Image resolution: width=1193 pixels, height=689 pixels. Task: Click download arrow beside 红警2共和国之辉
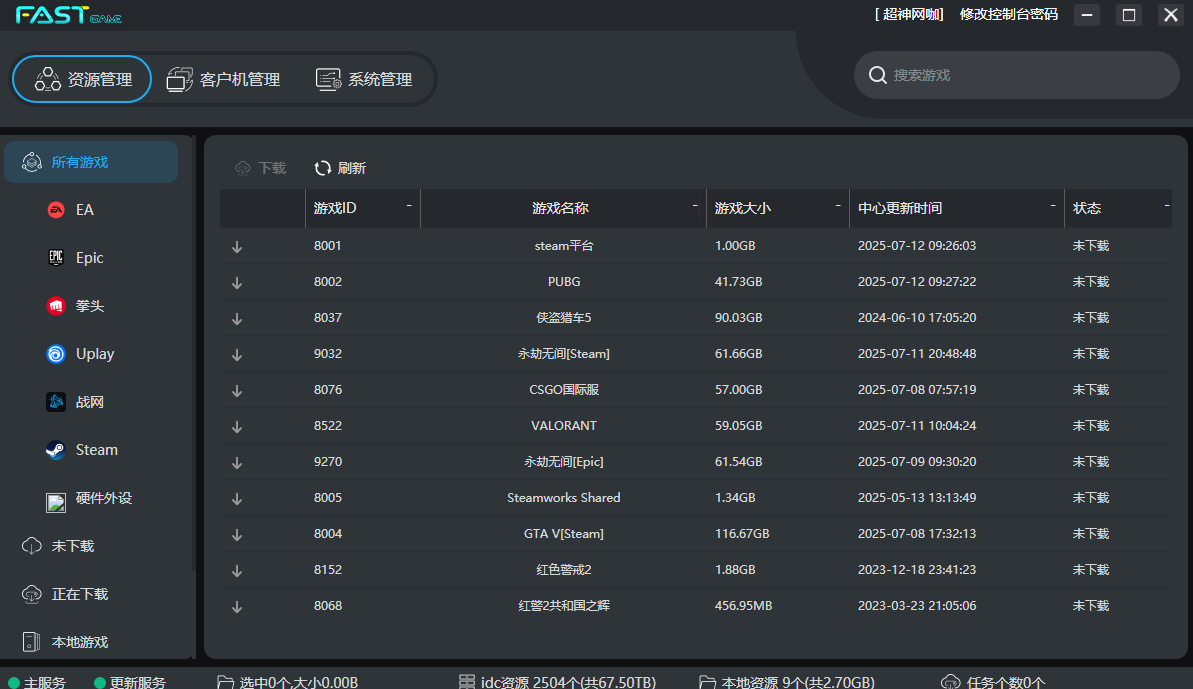[237, 607]
